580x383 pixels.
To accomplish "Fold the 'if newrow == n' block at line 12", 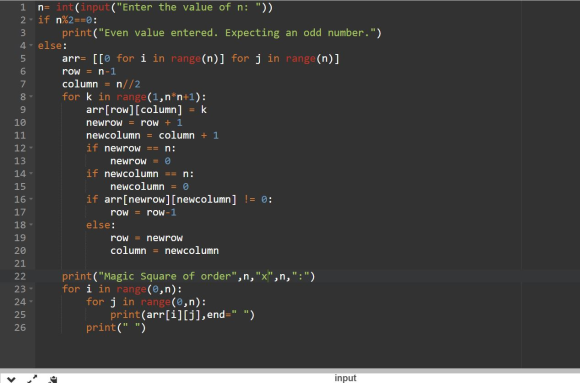I will pos(31,148).
